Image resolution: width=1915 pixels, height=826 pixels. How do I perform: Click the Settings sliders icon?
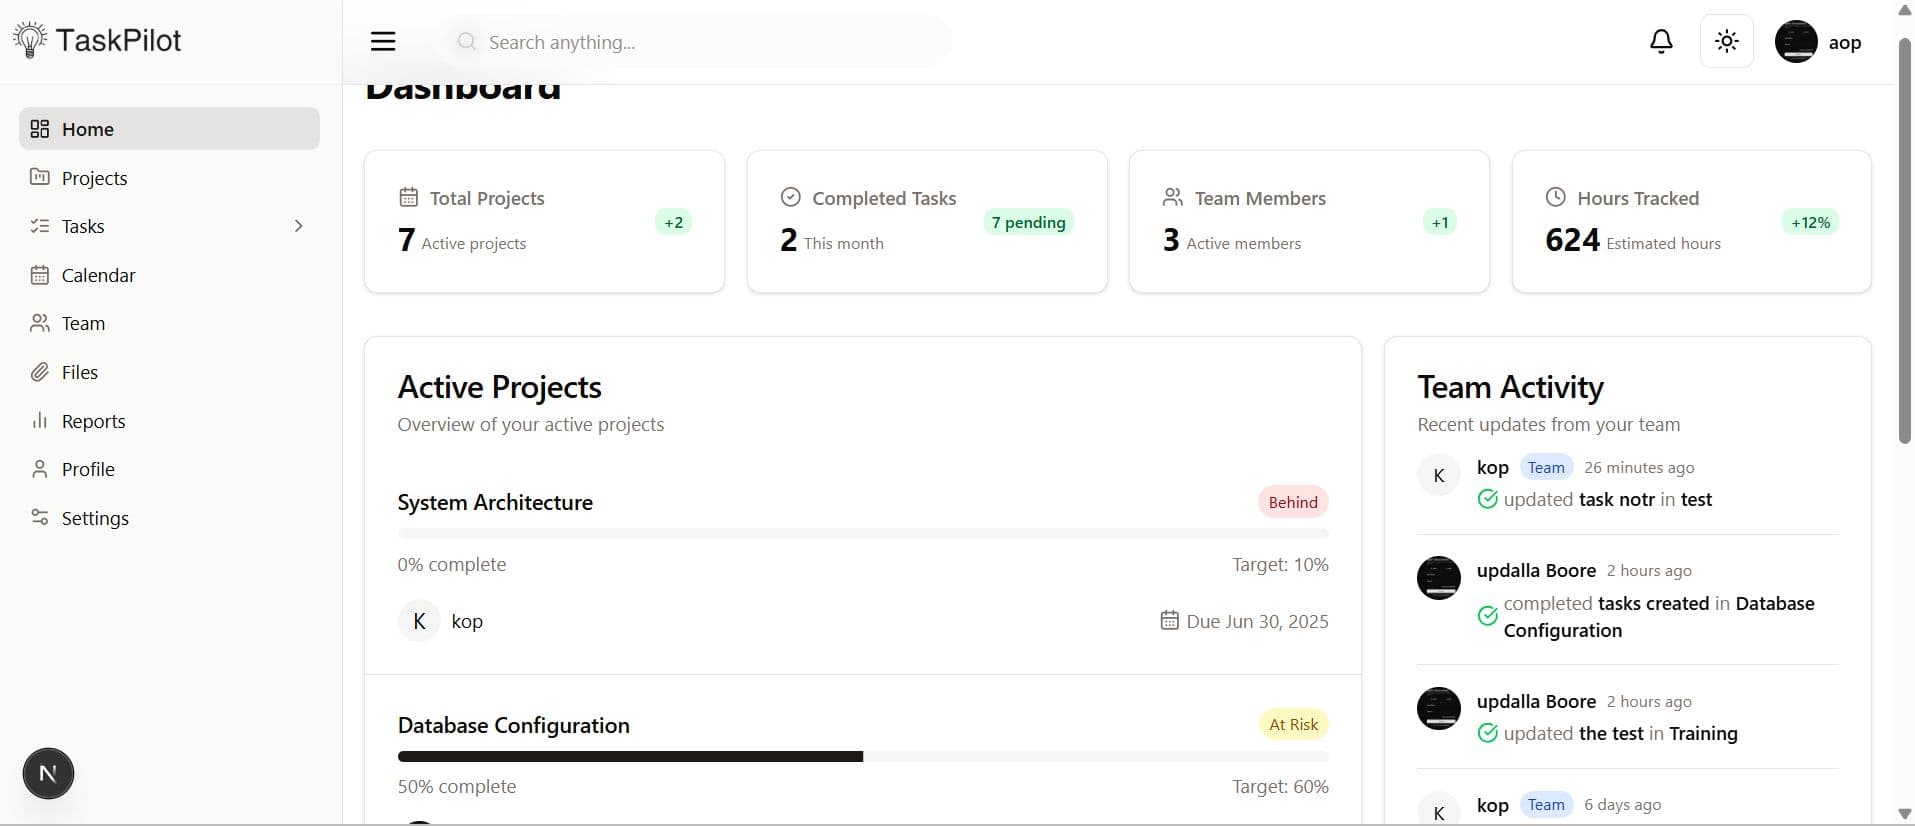pyautogui.click(x=40, y=517)
